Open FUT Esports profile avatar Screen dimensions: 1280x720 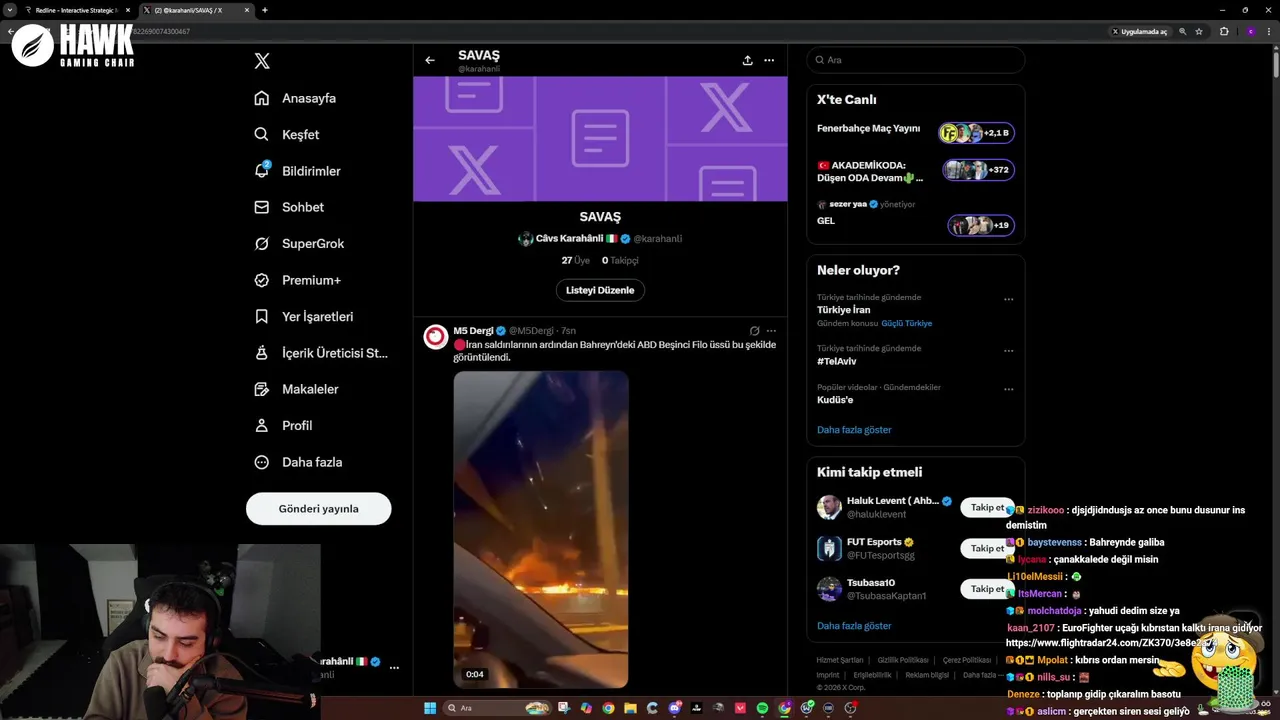tap(829, 548)
